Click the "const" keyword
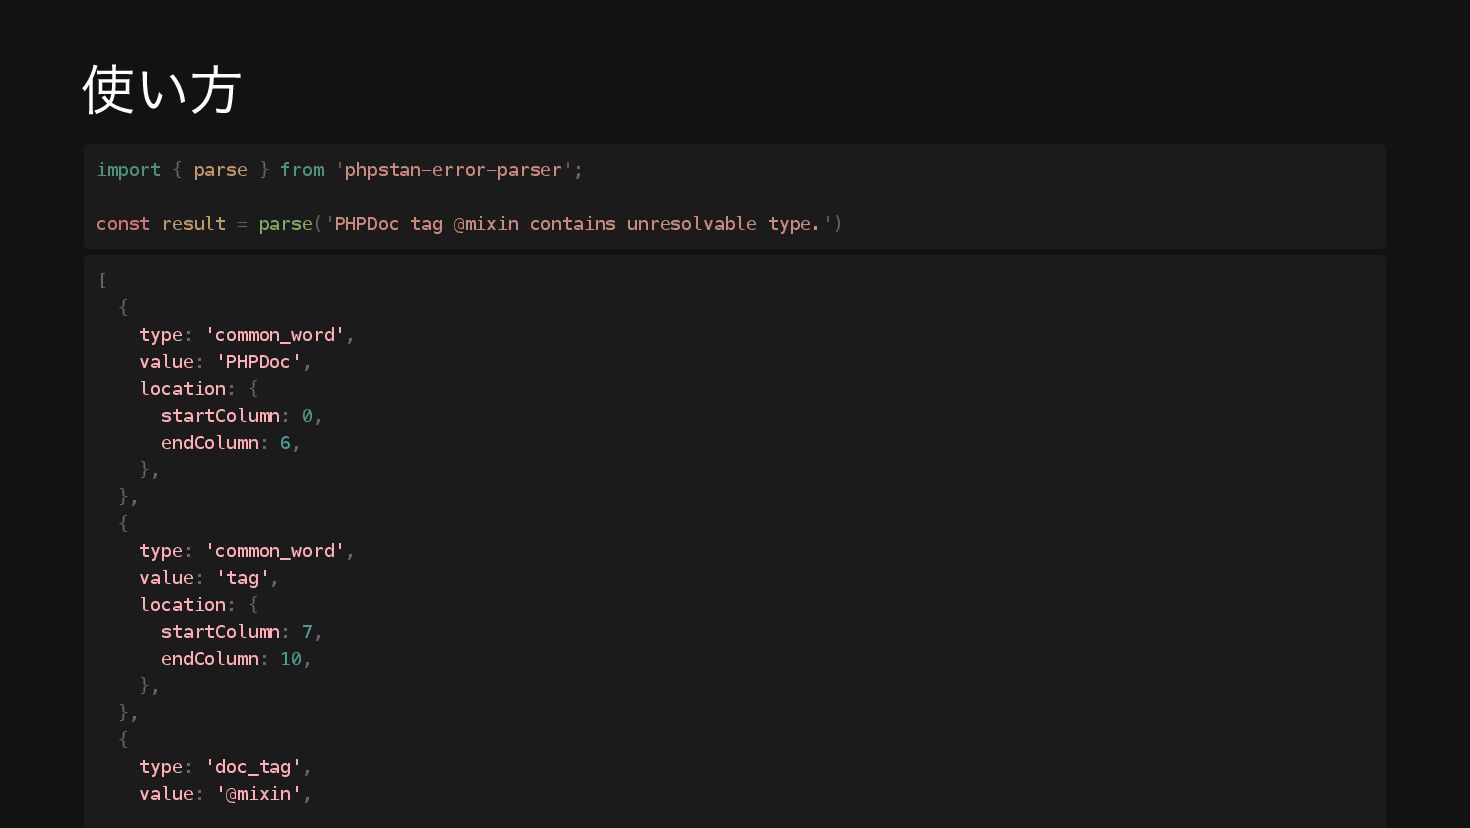 122,224
